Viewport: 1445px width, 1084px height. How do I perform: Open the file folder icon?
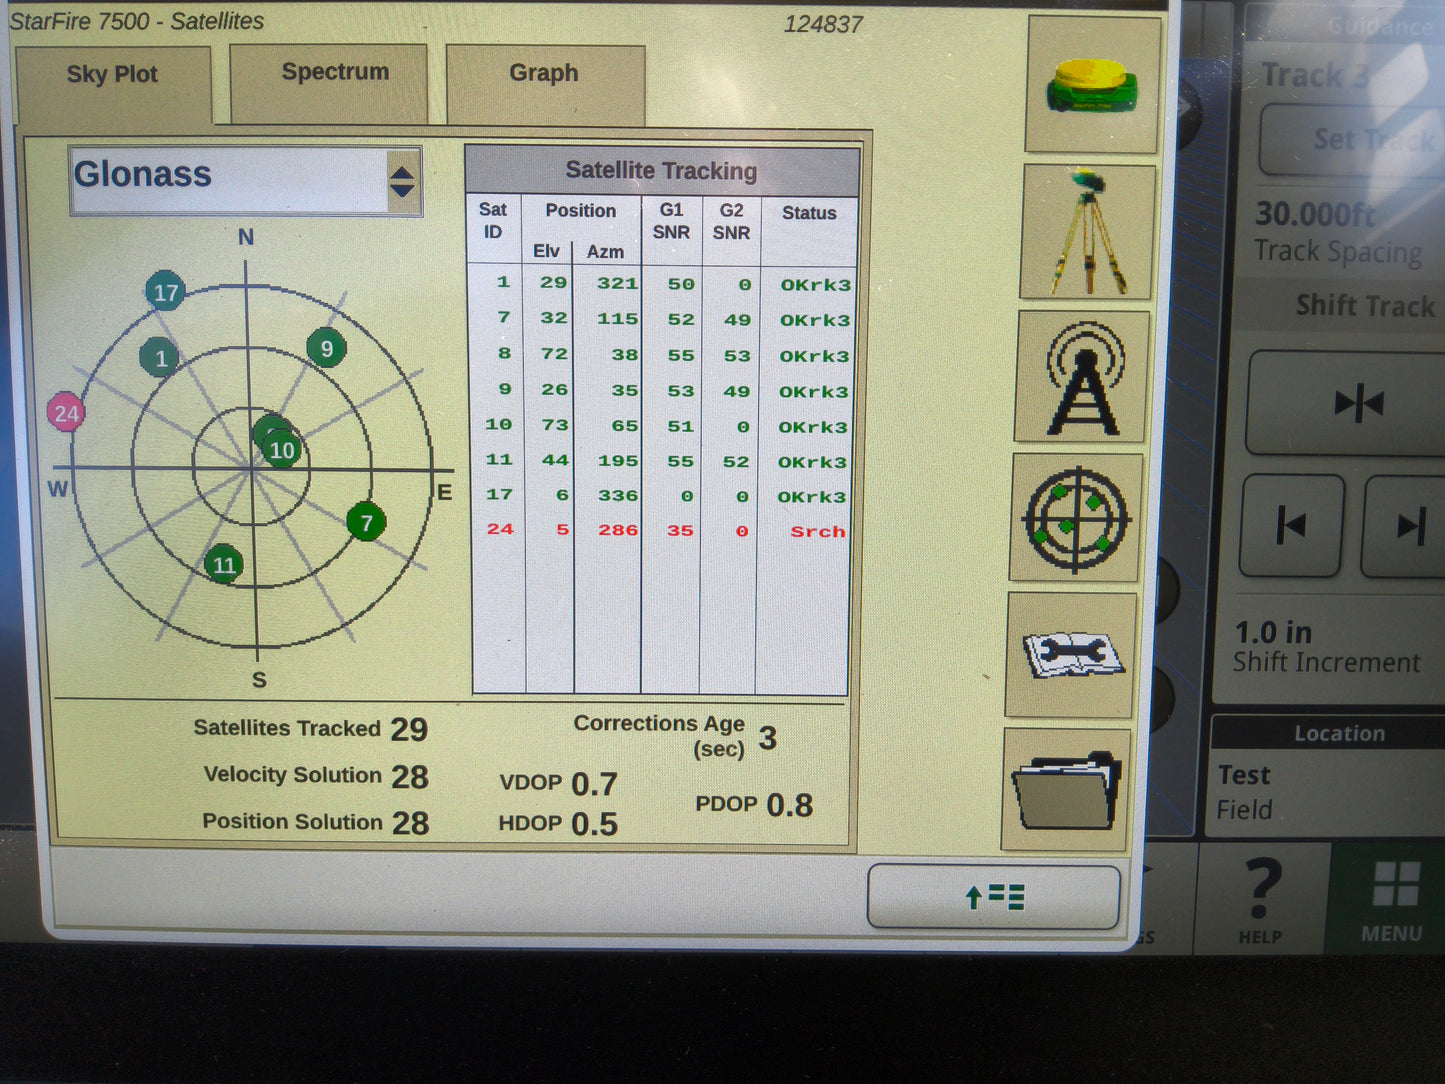tap(1066, 790)
